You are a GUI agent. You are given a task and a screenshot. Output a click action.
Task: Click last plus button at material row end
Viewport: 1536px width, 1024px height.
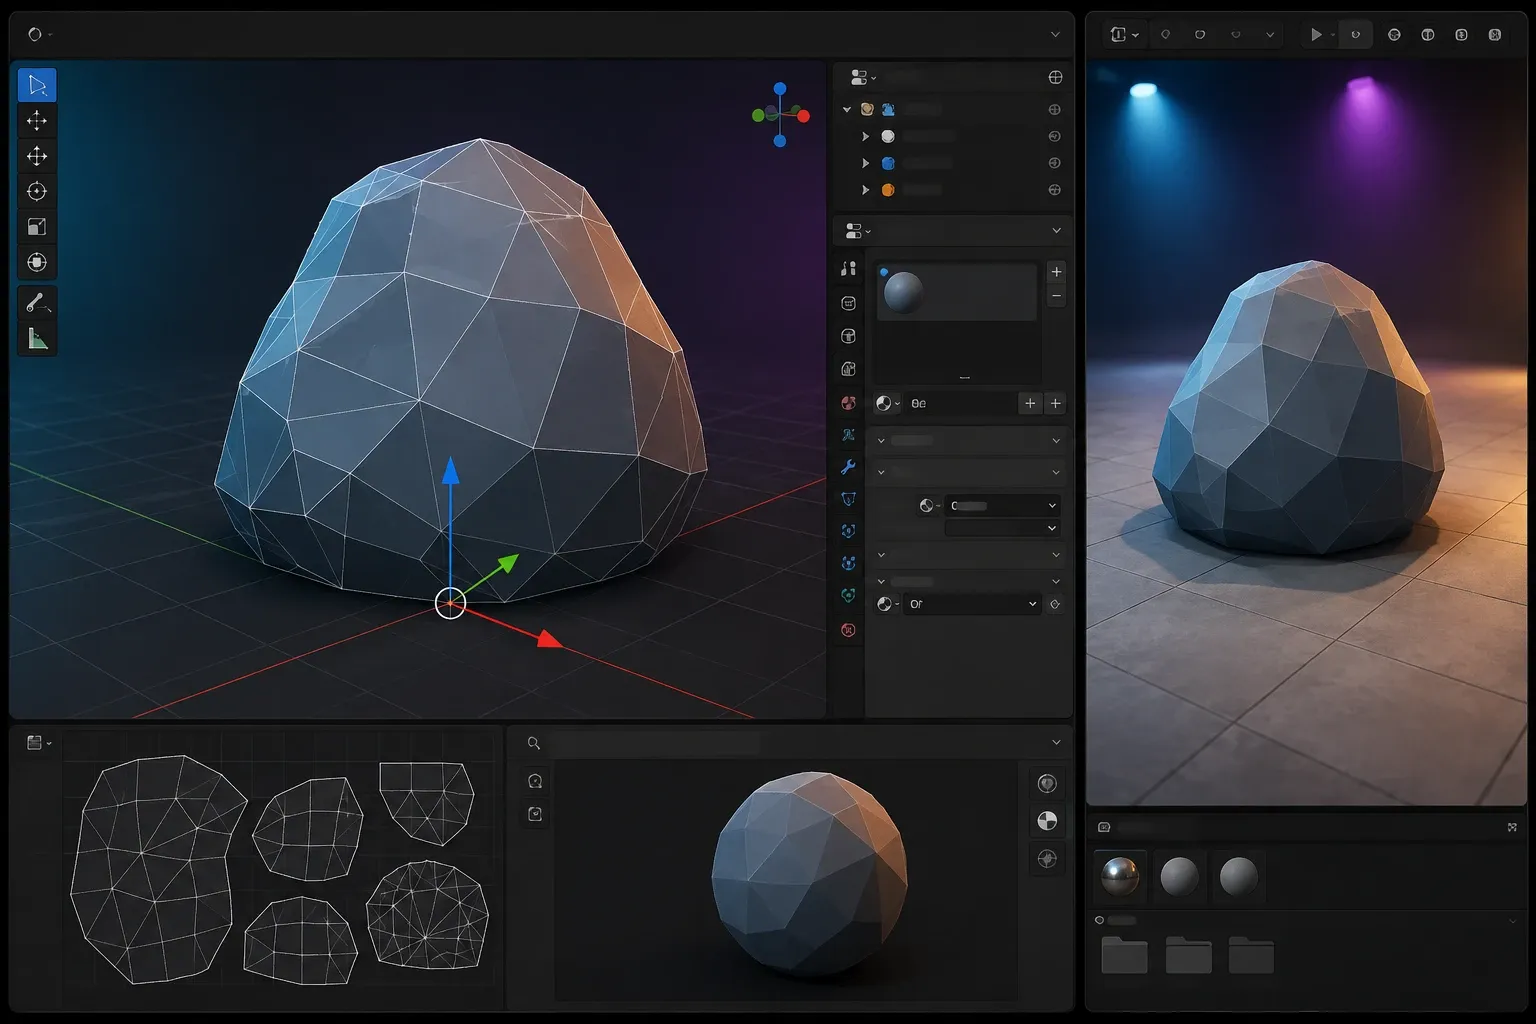(x=1055, y=403)
